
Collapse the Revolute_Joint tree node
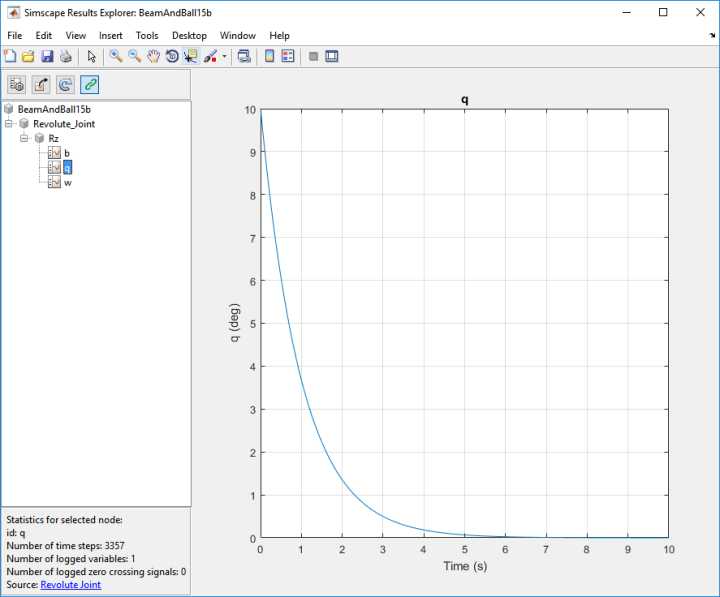pyautogui.click(x=9, y=124)
